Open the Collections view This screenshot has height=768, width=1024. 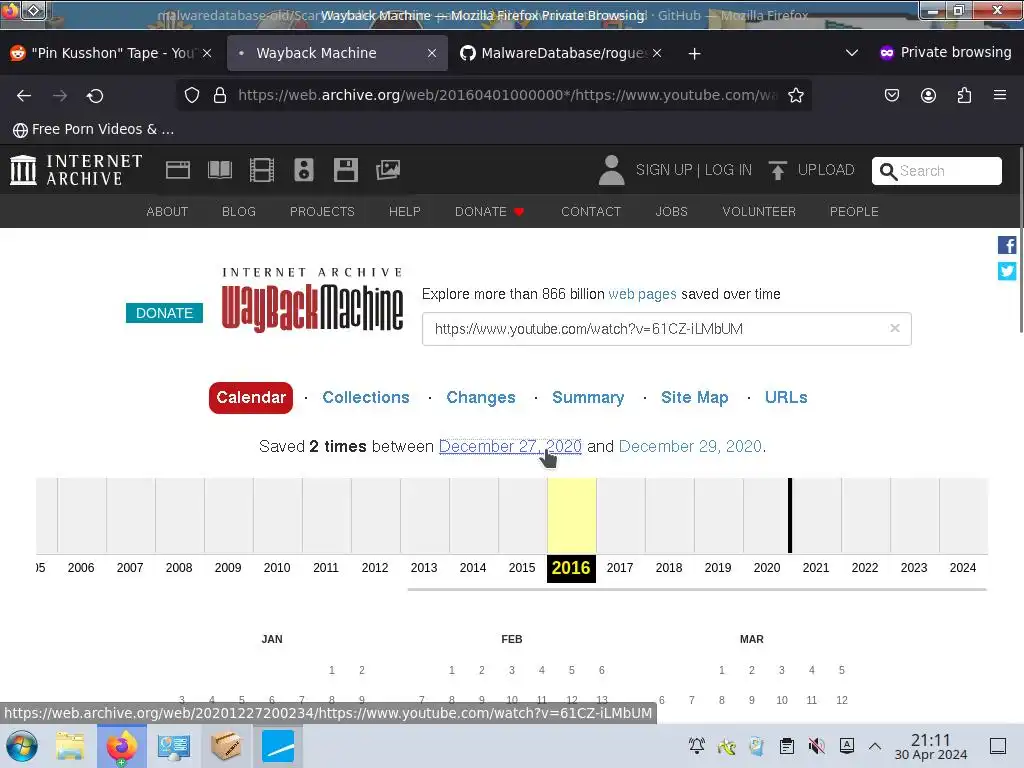click(x=366, y=397)
